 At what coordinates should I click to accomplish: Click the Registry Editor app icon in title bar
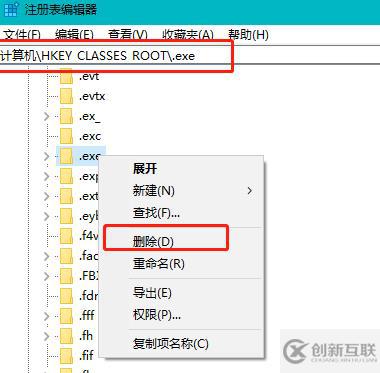click(x=10, y=9)
